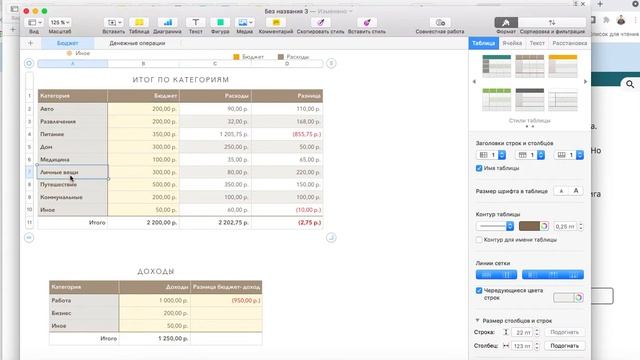Open color wheel for table outline
640x360 pixels.
[544, 226]
